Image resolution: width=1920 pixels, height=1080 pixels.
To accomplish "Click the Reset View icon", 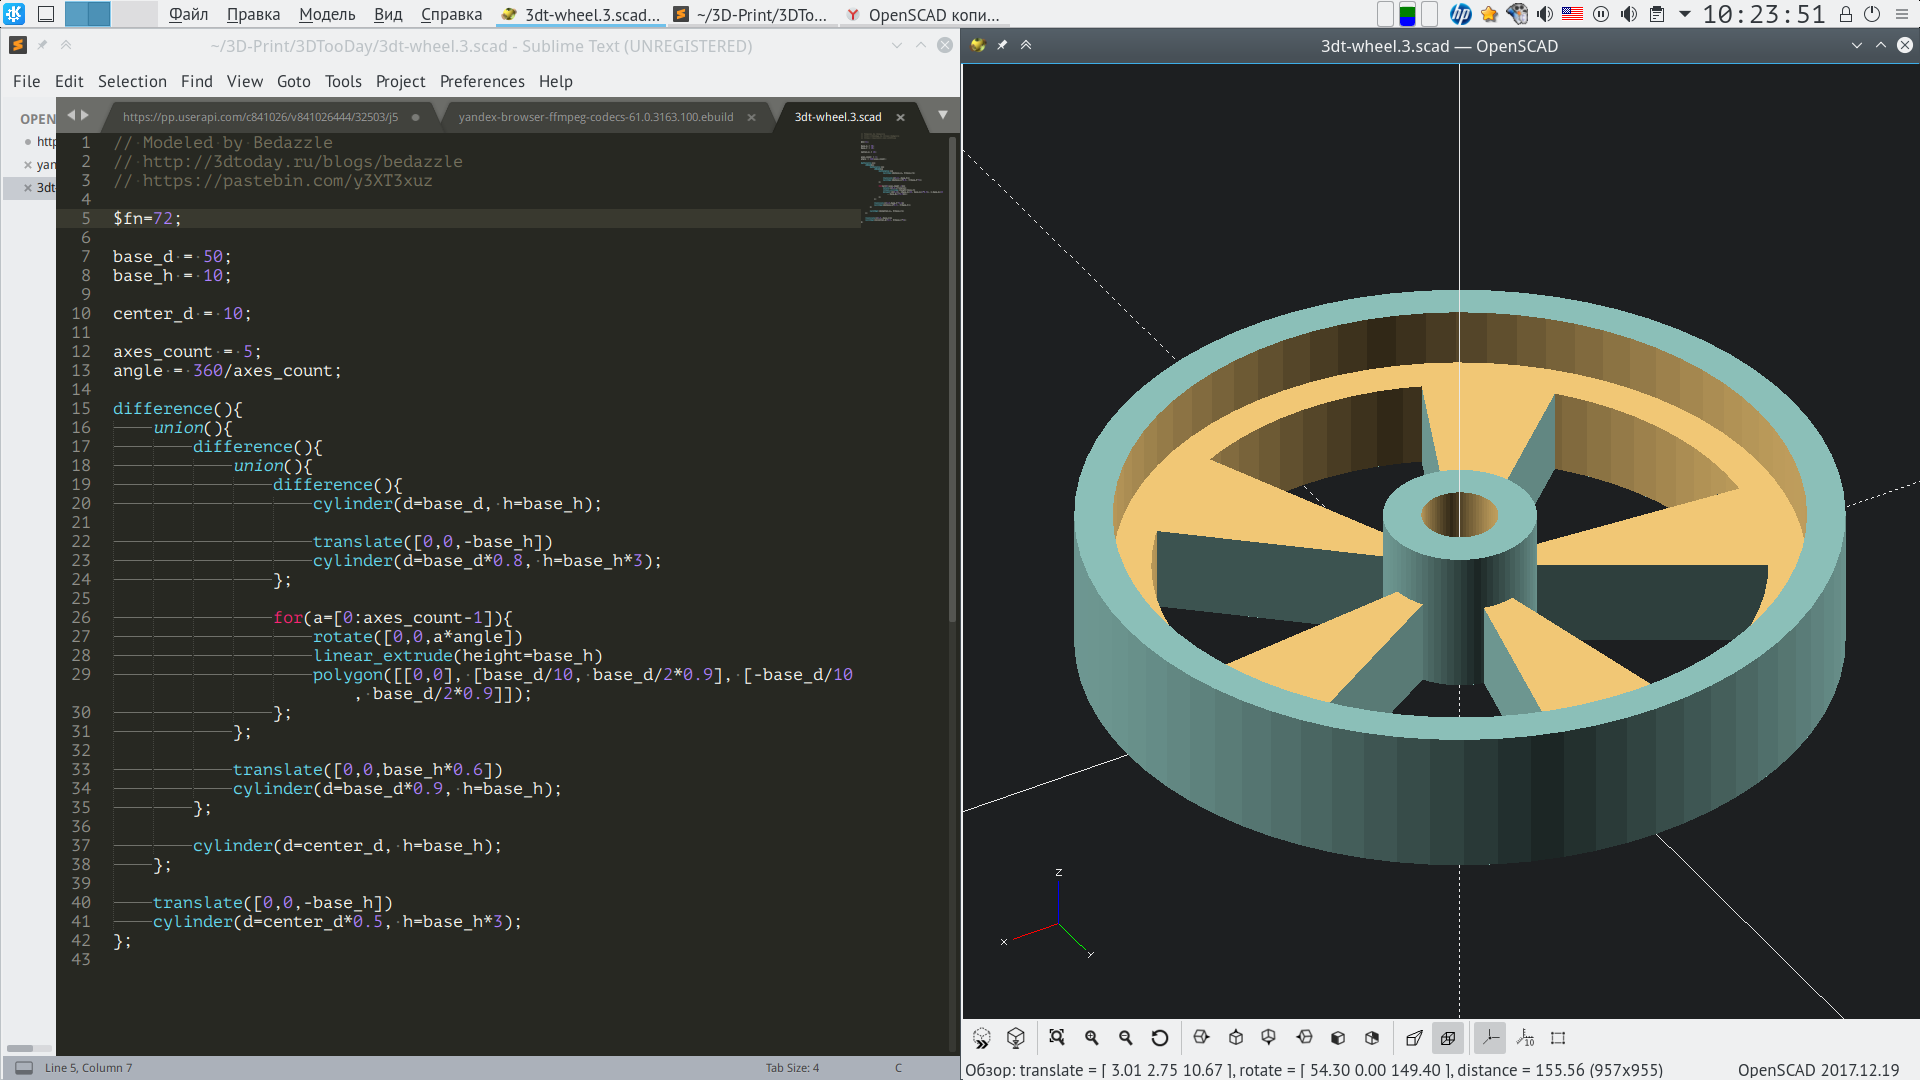I will (1160, 1038).
